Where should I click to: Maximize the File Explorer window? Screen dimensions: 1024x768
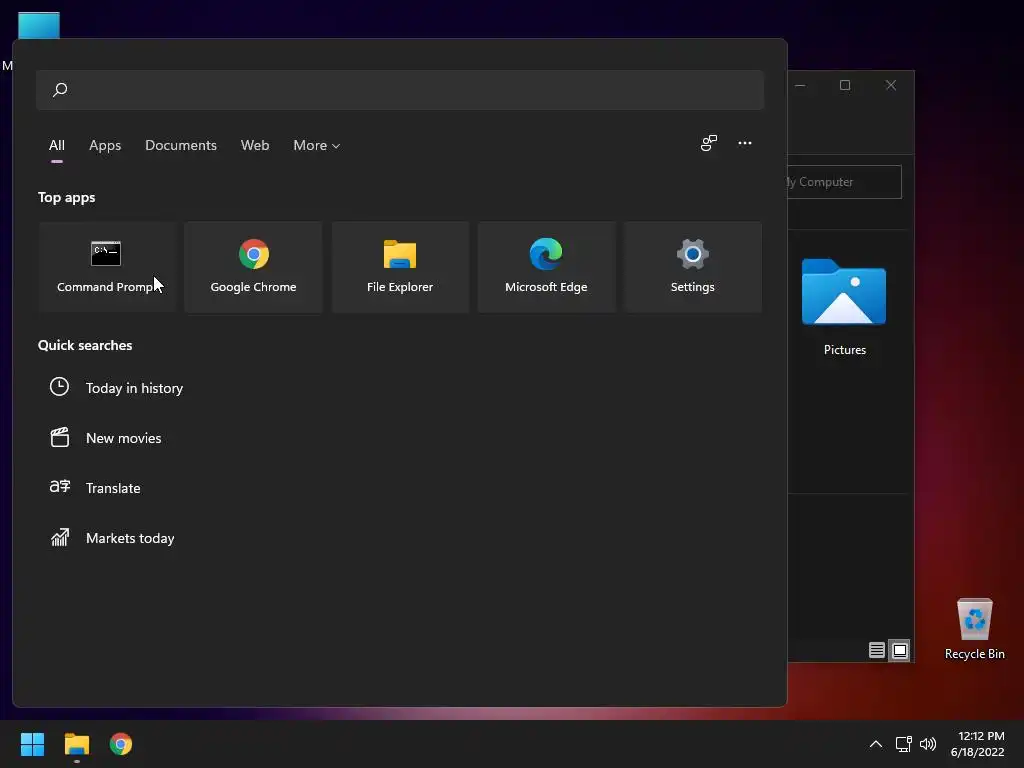coord(845,85)
